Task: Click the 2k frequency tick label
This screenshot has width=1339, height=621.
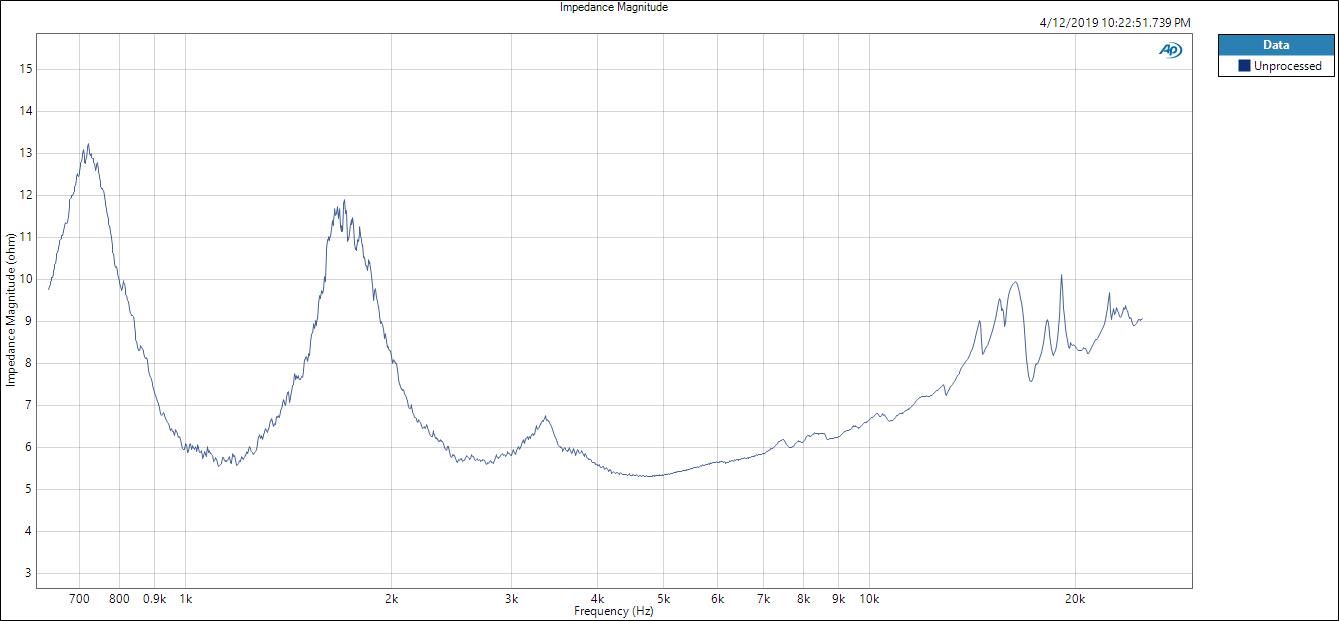Action: pos(391,599)
